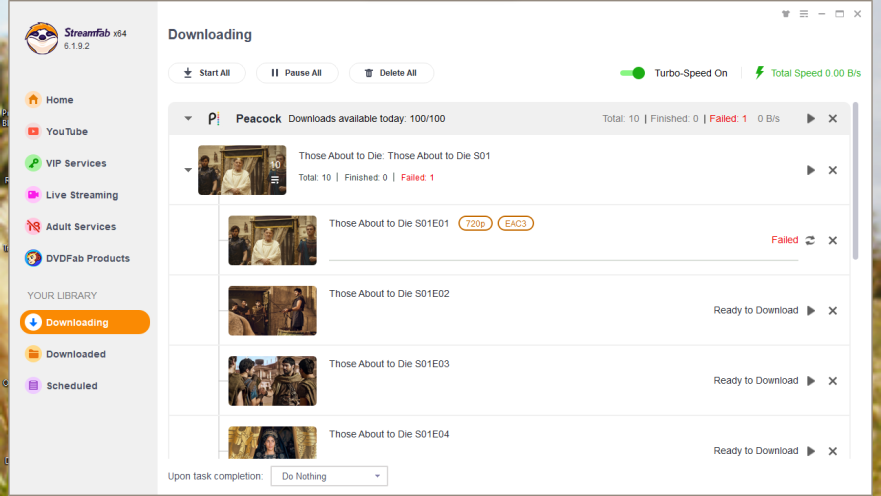The height and width of the screenshot is (496, 881).
Task: Click the Pause All button
Action: 297,73
